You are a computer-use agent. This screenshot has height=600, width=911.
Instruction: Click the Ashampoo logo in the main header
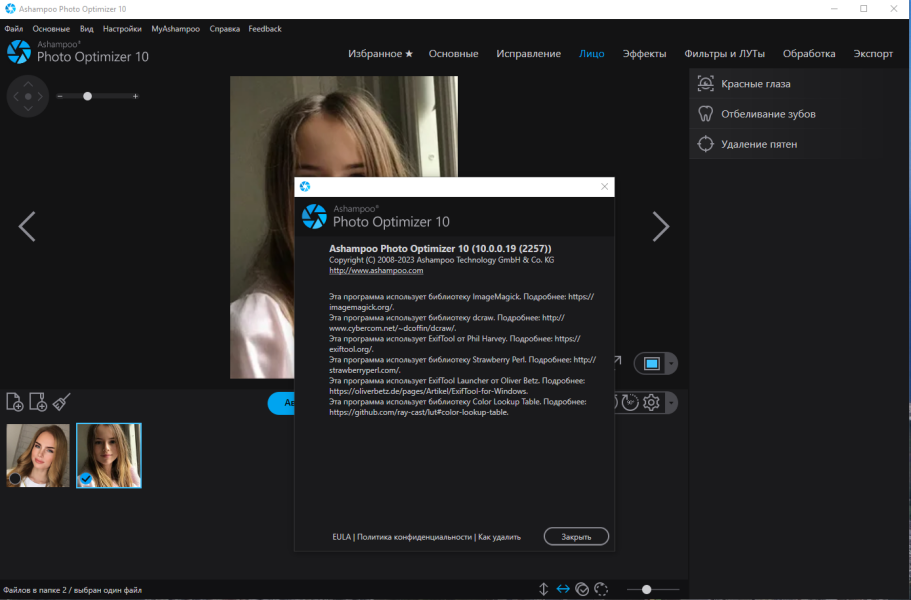pos(19,52)
